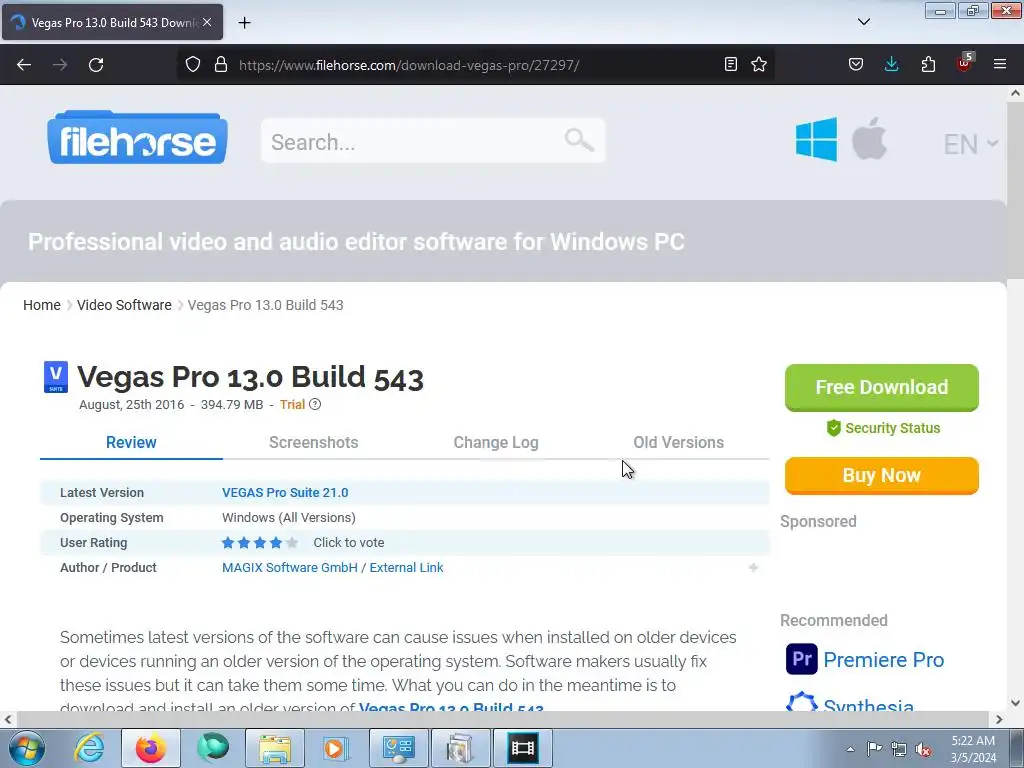Open the media player taskbar icon
Image resolution: width=1024 pixels, height=768 pixels.
[x=336, y=748]
